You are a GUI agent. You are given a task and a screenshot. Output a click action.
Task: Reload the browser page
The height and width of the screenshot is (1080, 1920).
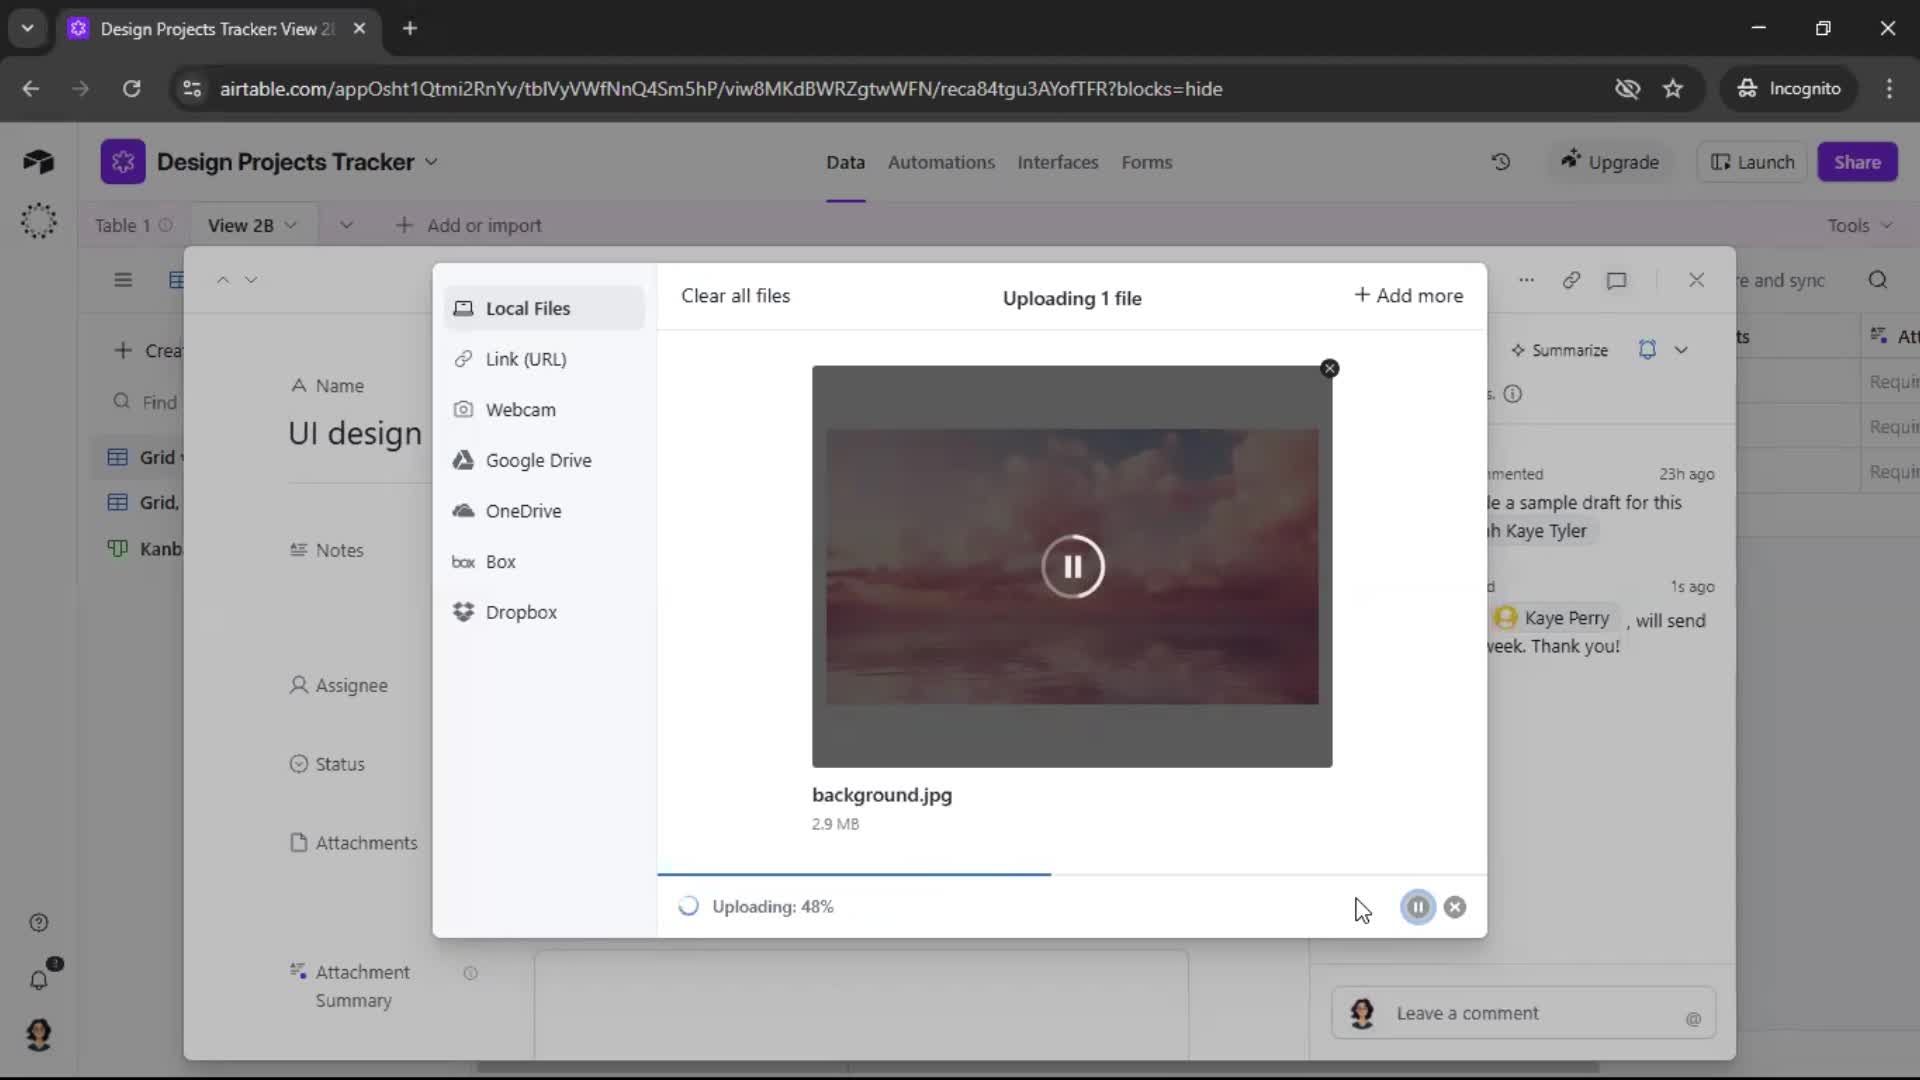pos(131,89)
